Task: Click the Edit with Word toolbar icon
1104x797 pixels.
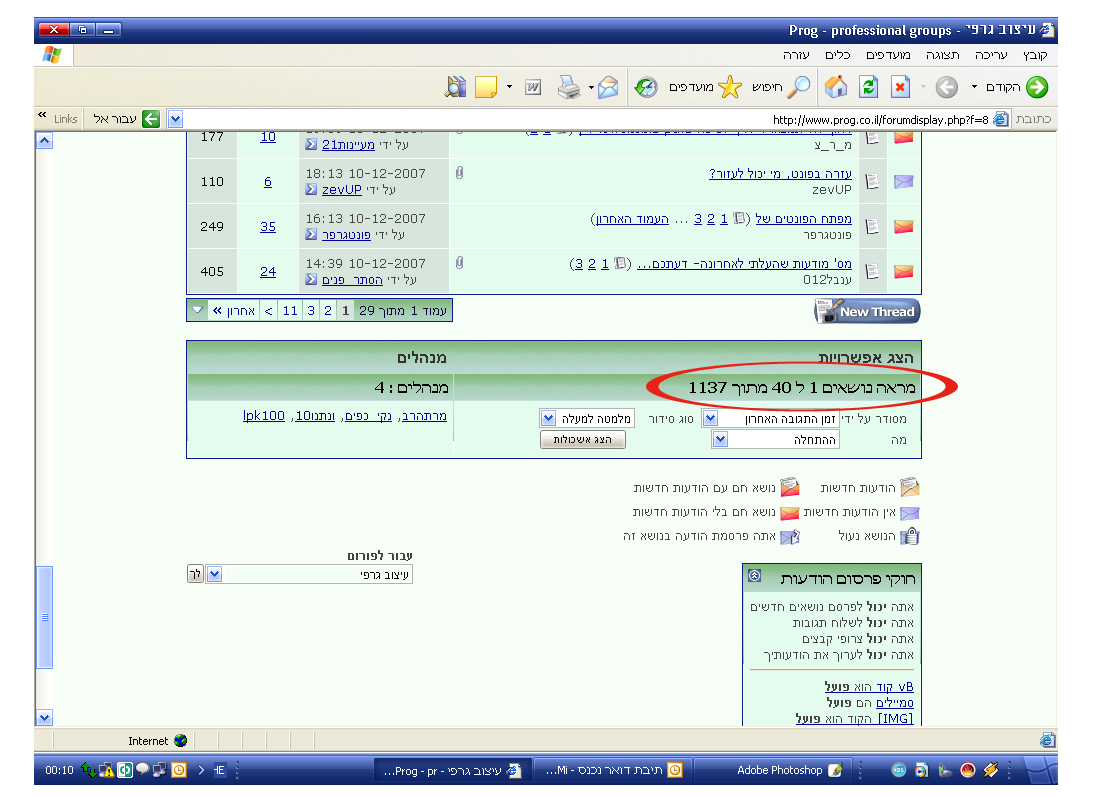Action: [533, 87]
